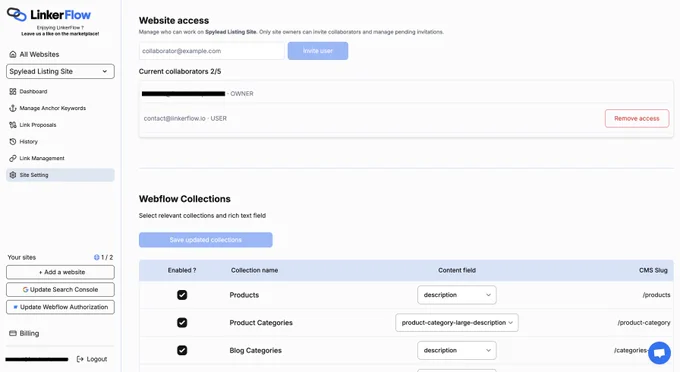Click the Content field column header
The height and width of the screenshot is (372, 680).
(457, 270)
